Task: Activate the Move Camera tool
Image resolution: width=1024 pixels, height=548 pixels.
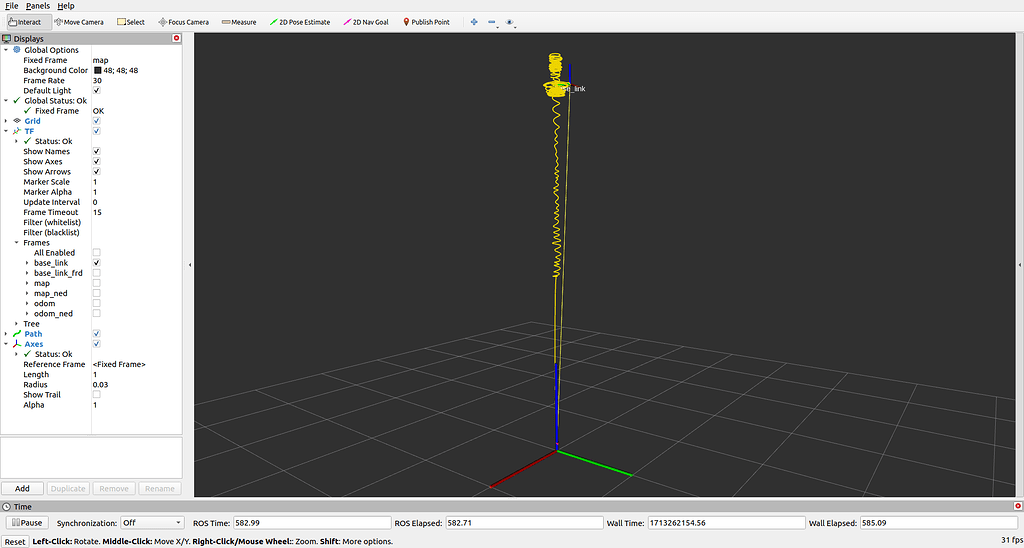Action: click(80, 22)
